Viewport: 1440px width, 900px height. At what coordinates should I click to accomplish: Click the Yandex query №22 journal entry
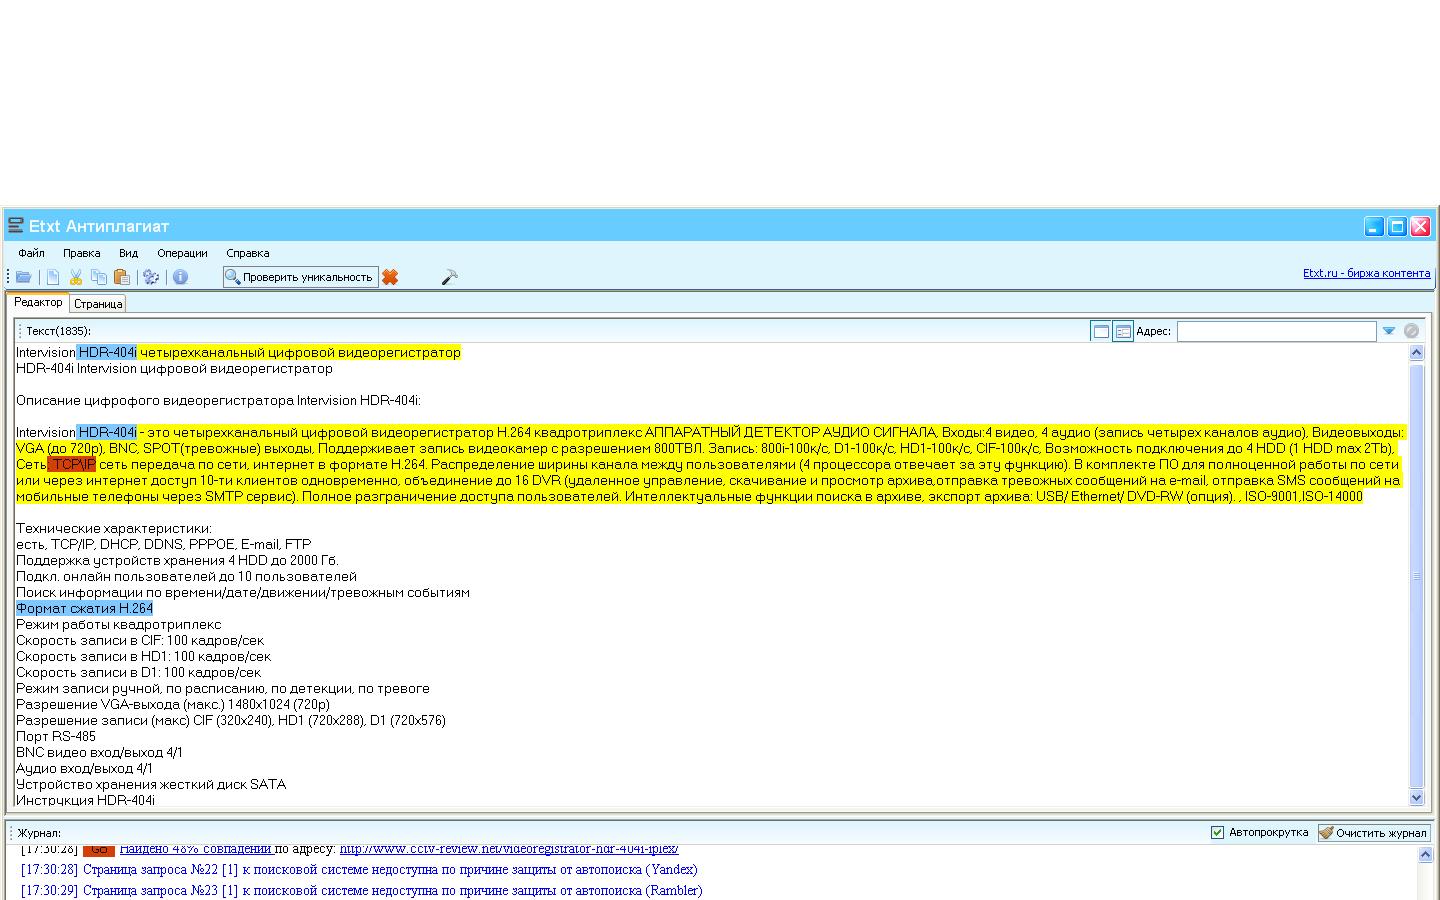coord(359,870)
